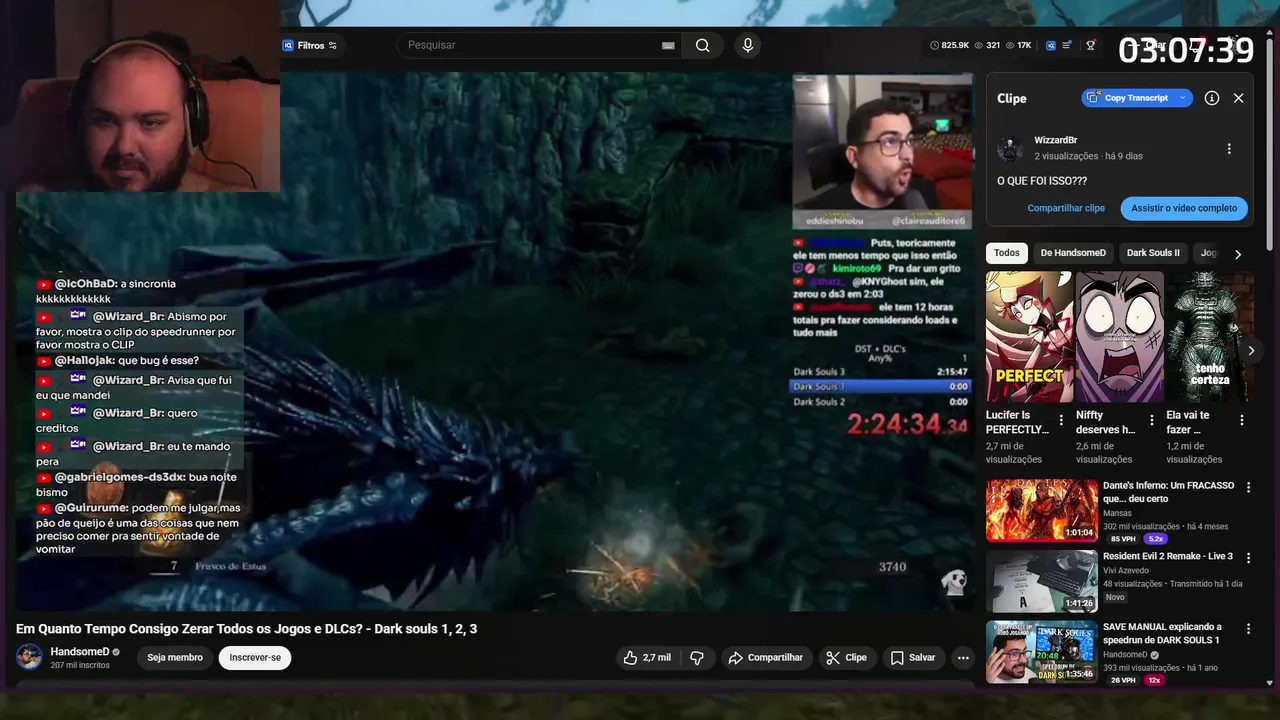Dislike the video with thumbs-down
This screenshot has width=1280, height=720.
697,658
